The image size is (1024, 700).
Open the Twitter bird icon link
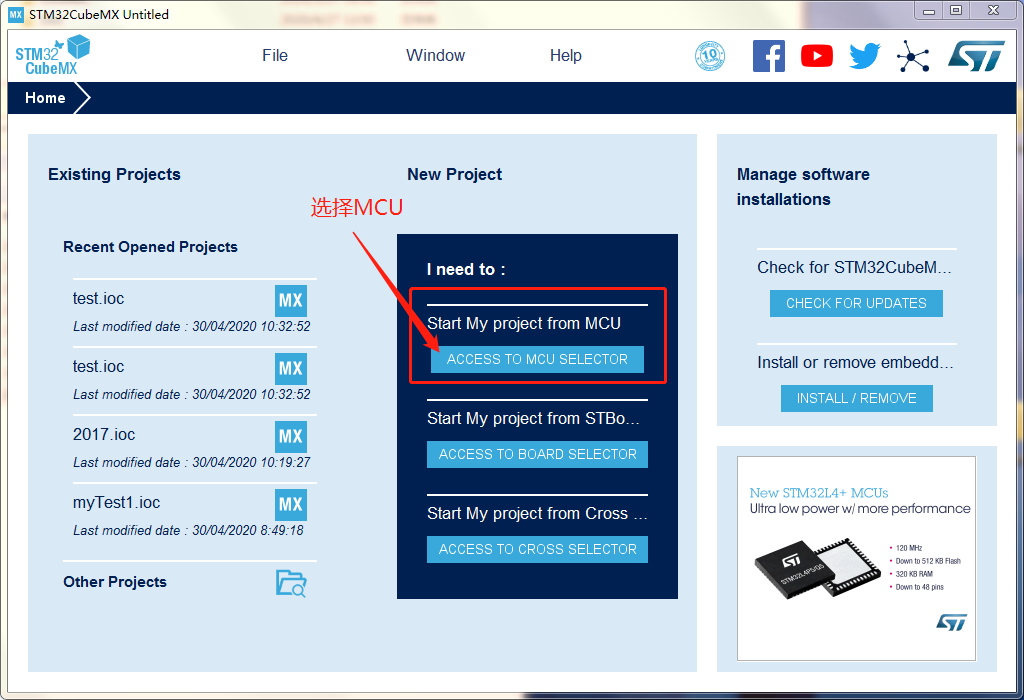tap(865, 56)
